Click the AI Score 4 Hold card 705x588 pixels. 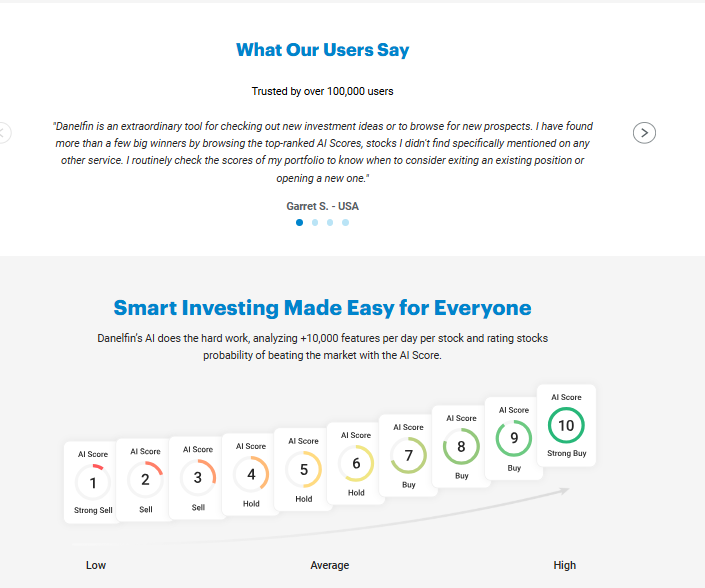tap(251, 474)
